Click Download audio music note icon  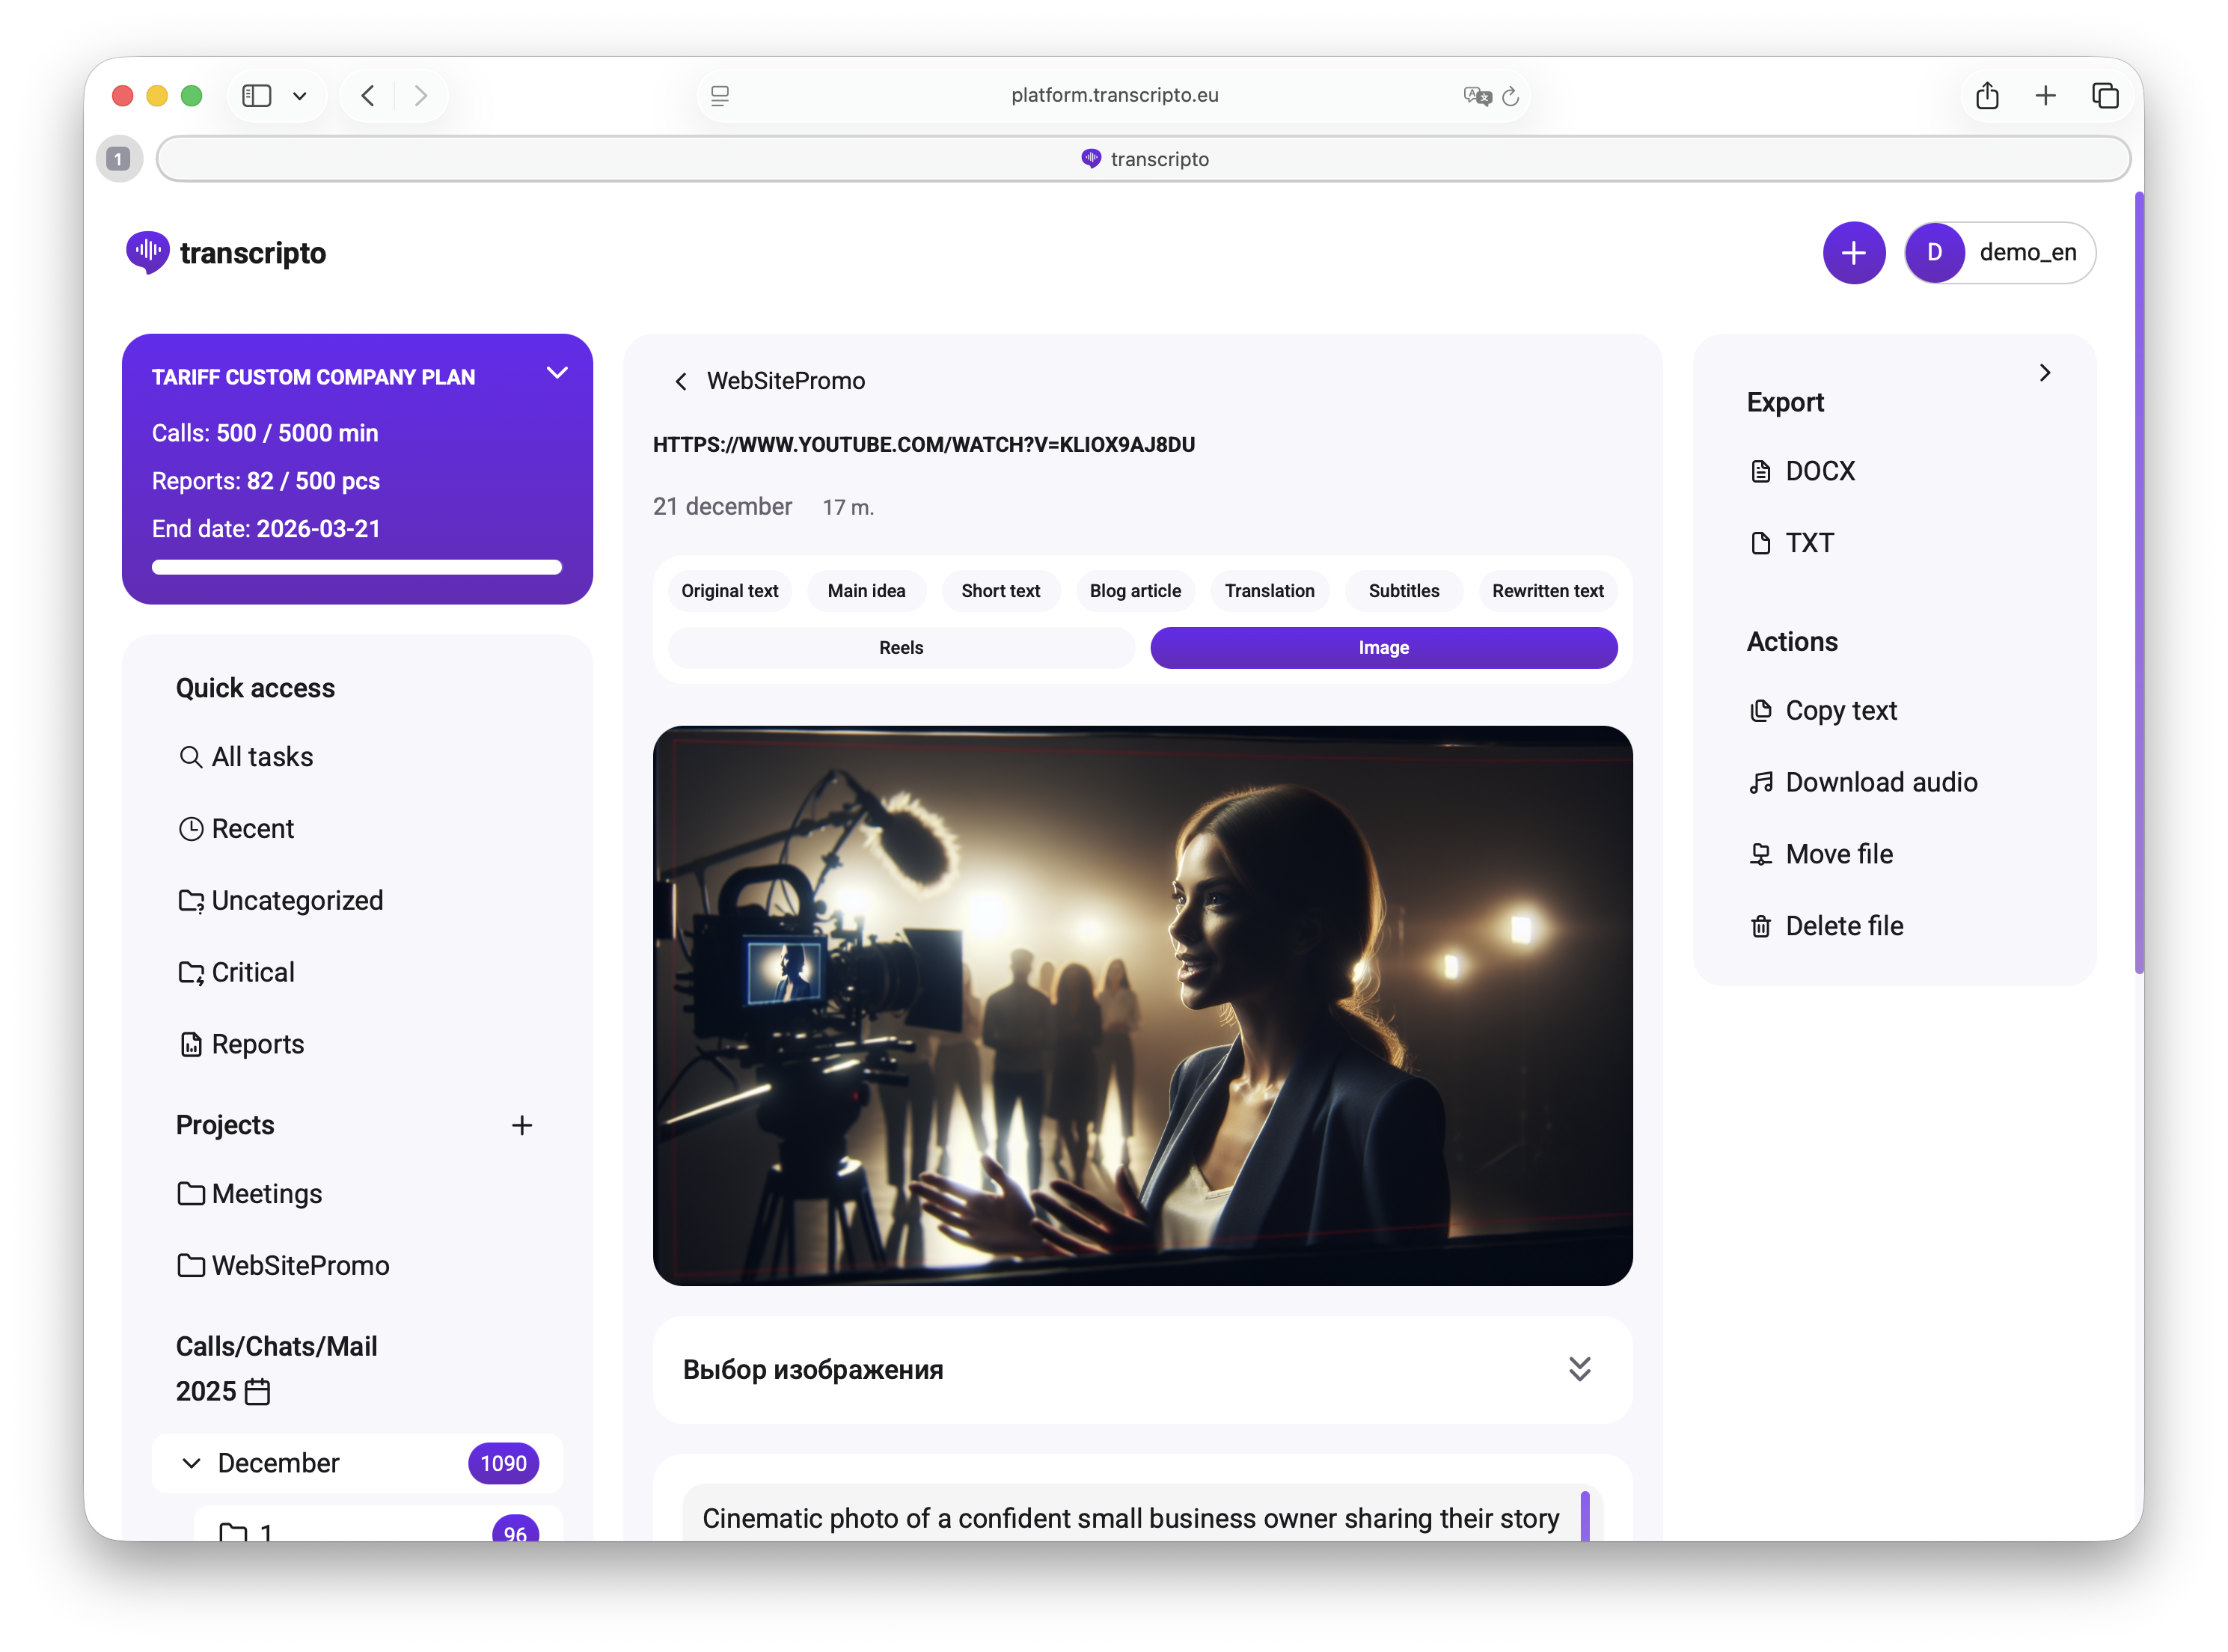point(1760,782)
